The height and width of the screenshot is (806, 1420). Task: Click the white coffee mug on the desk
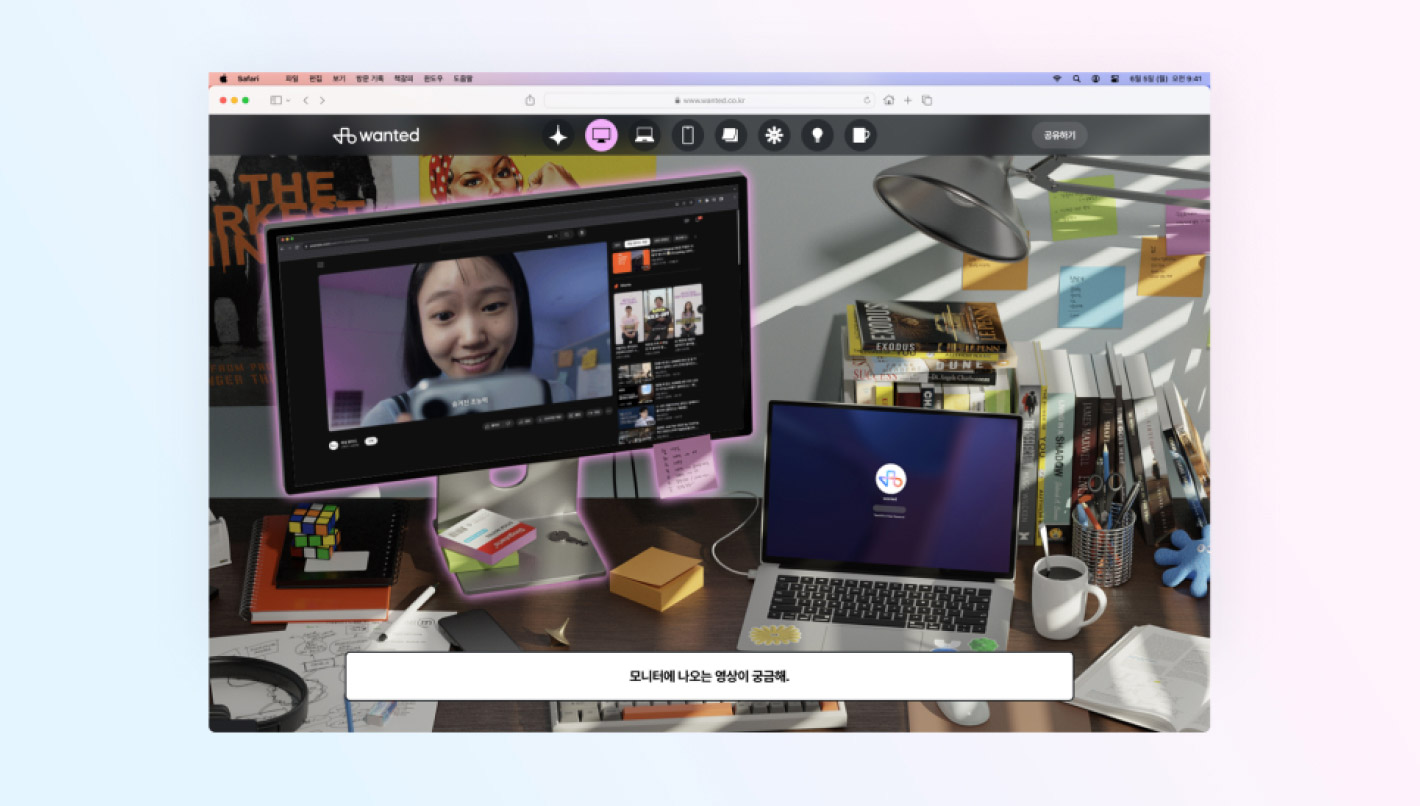1067,597
